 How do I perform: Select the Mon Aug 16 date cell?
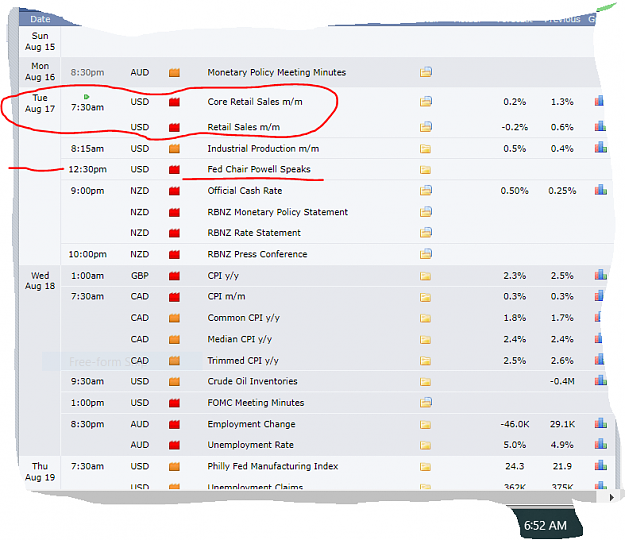click(x=40, y=71)
